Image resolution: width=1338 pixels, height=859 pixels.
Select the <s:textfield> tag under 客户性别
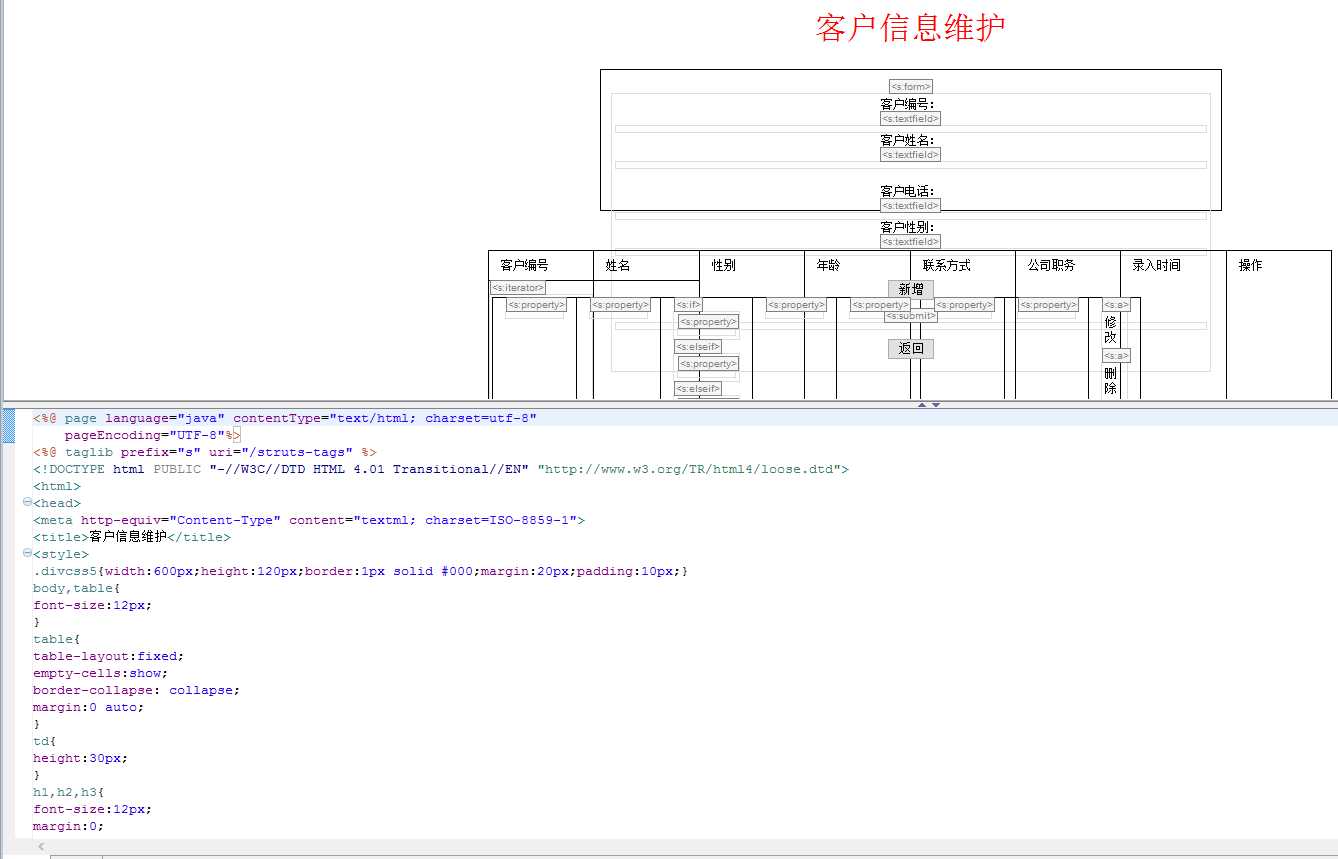tap(910, 242)
